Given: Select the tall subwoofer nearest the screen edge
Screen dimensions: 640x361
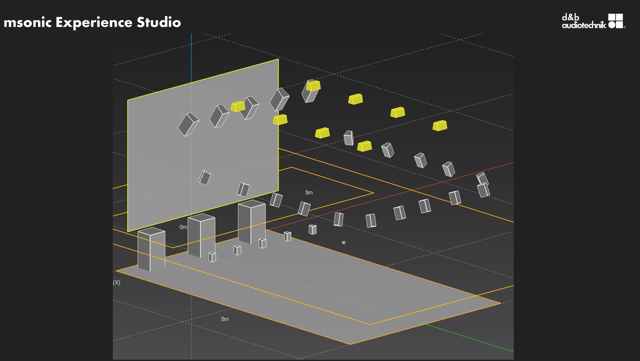Looking at the screenshot, I should [252, 222].
